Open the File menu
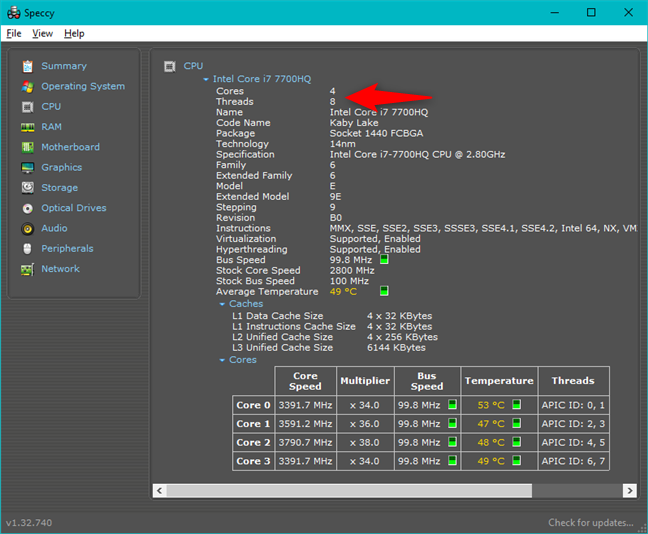 pos(14,33)
